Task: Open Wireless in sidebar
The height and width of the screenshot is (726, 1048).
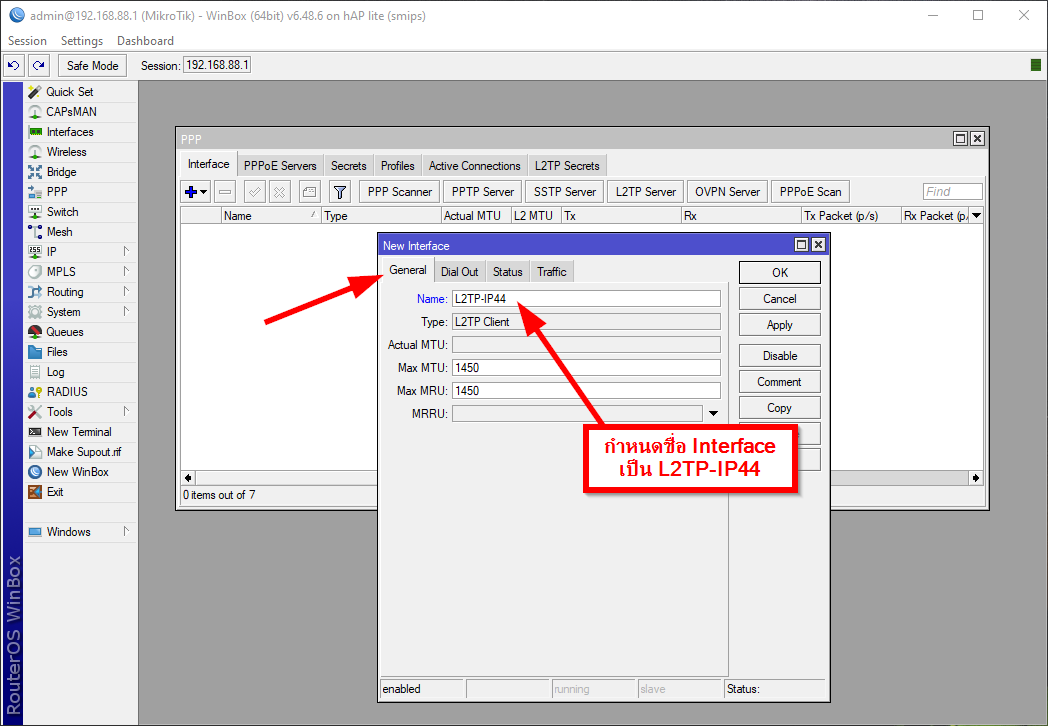Action: [66, 152]
